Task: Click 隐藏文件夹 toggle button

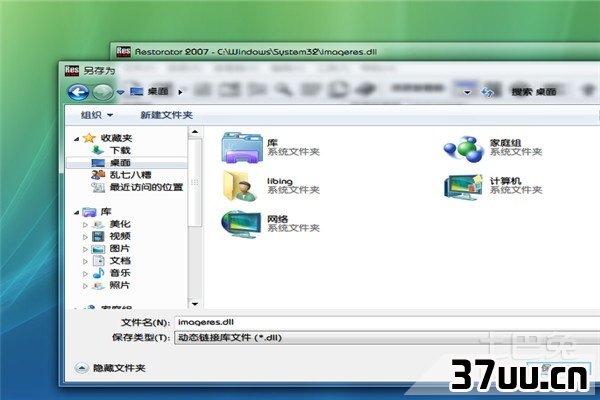Action: point(110,368)
